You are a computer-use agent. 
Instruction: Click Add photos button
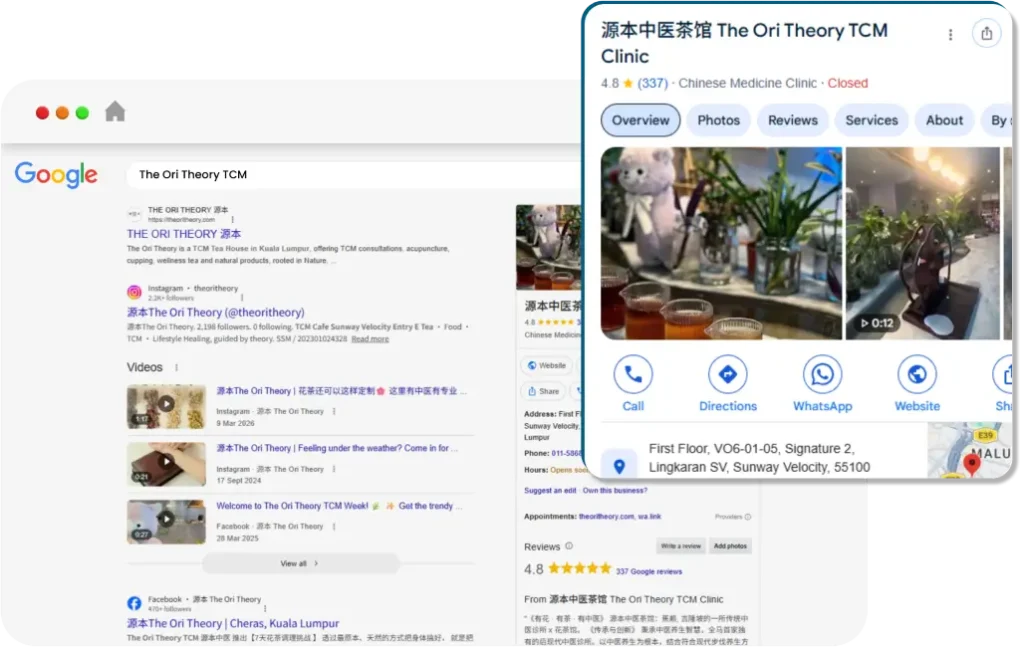(x=730, y=546)
